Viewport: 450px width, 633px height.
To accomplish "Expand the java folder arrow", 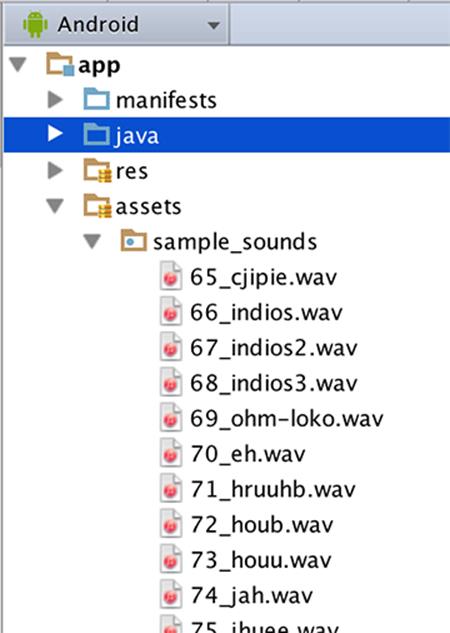I will (55, 133).
